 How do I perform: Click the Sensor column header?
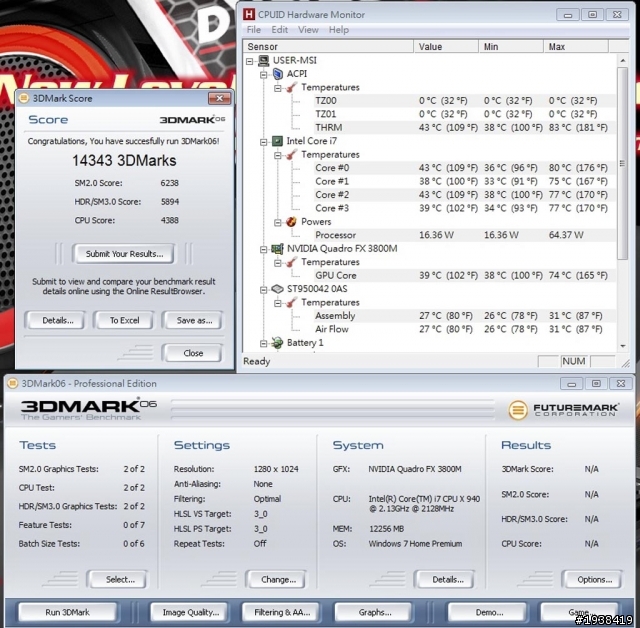point(329,47)
